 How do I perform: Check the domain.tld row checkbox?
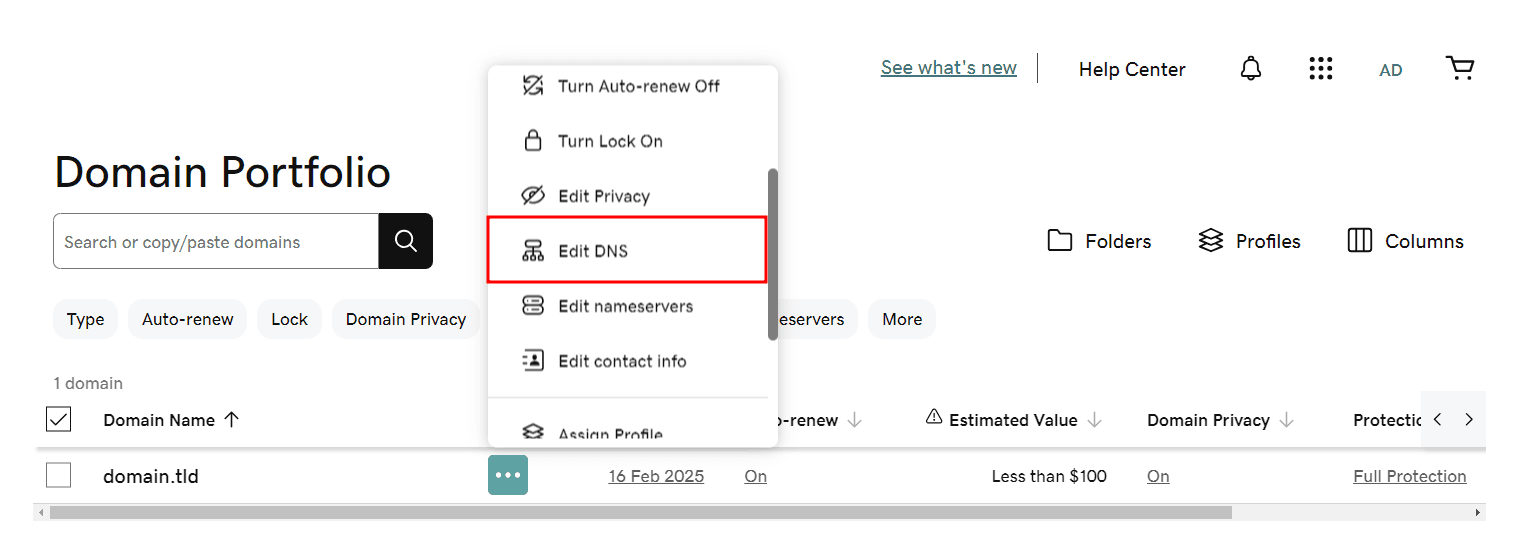[59, 475]
